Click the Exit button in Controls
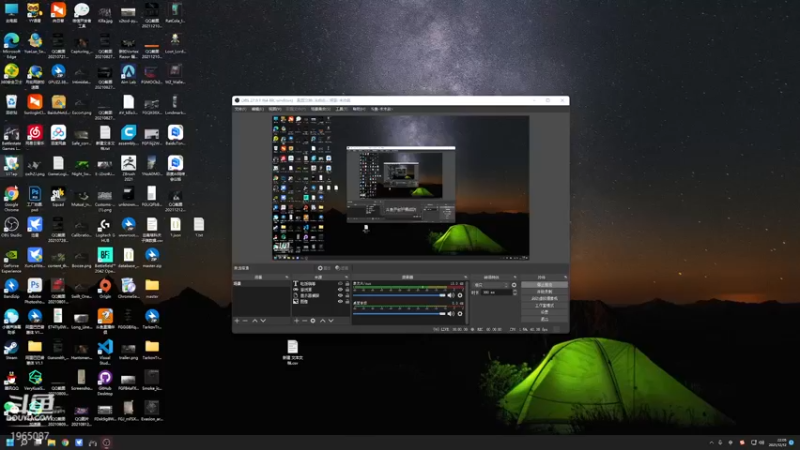Viewport: 800px width, 450px height. click(x=544, y=319)
